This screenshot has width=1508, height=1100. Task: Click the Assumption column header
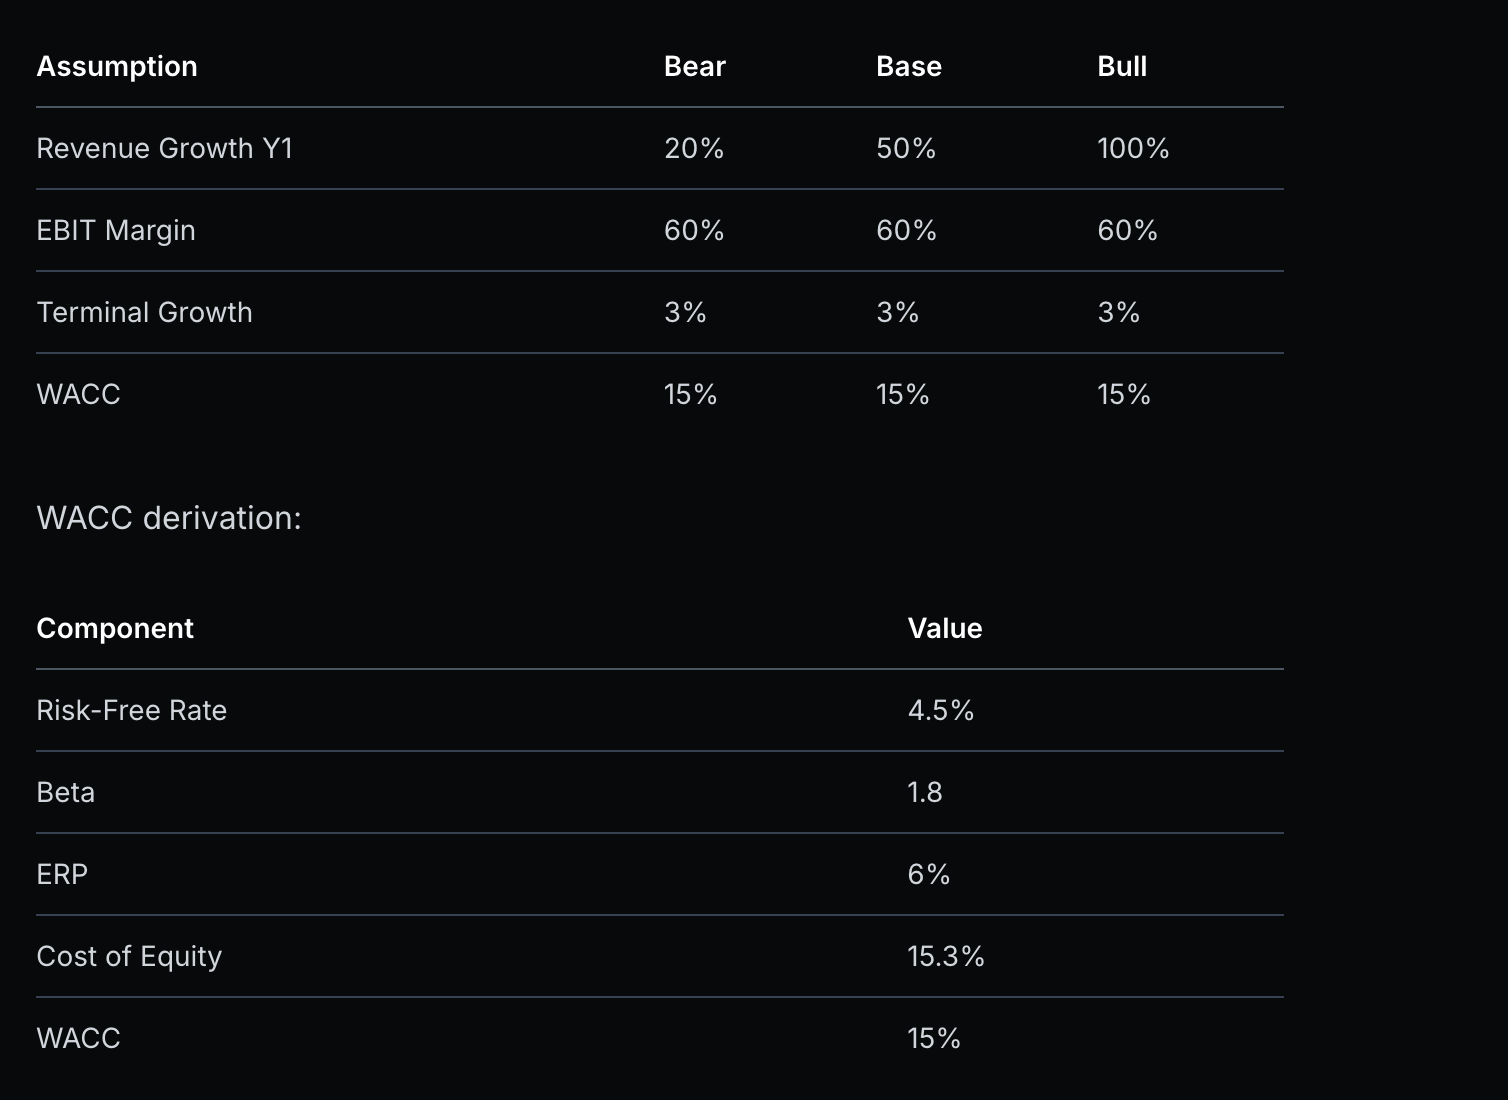(x=117, y=66)
